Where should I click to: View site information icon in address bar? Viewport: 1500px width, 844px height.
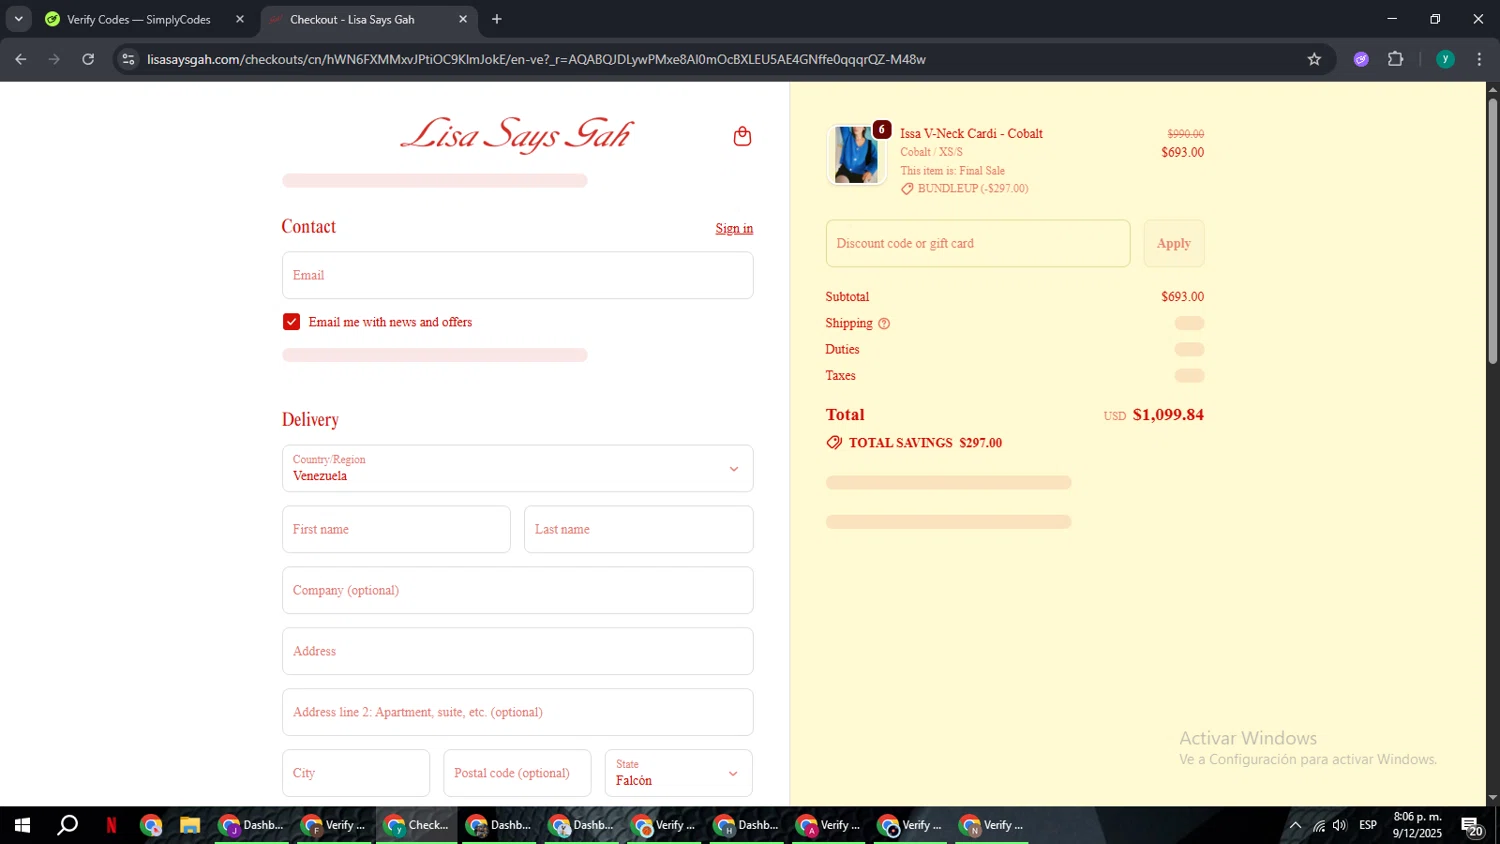[x=128, y=59]
